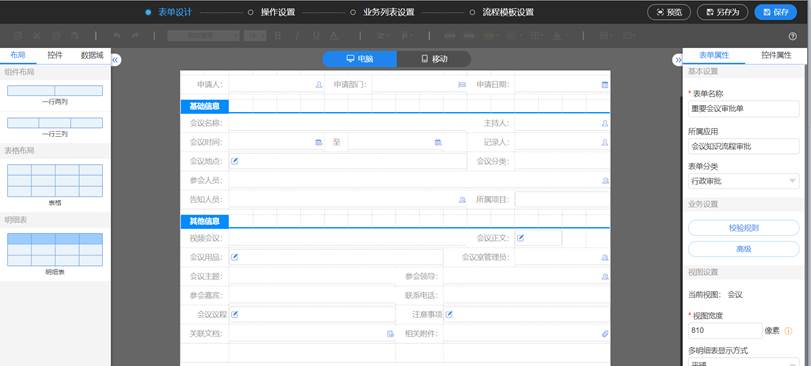Select the 控件 tab
Image resolution: width=811 pixels, height=366 pixels.
[x=55, y=55]
